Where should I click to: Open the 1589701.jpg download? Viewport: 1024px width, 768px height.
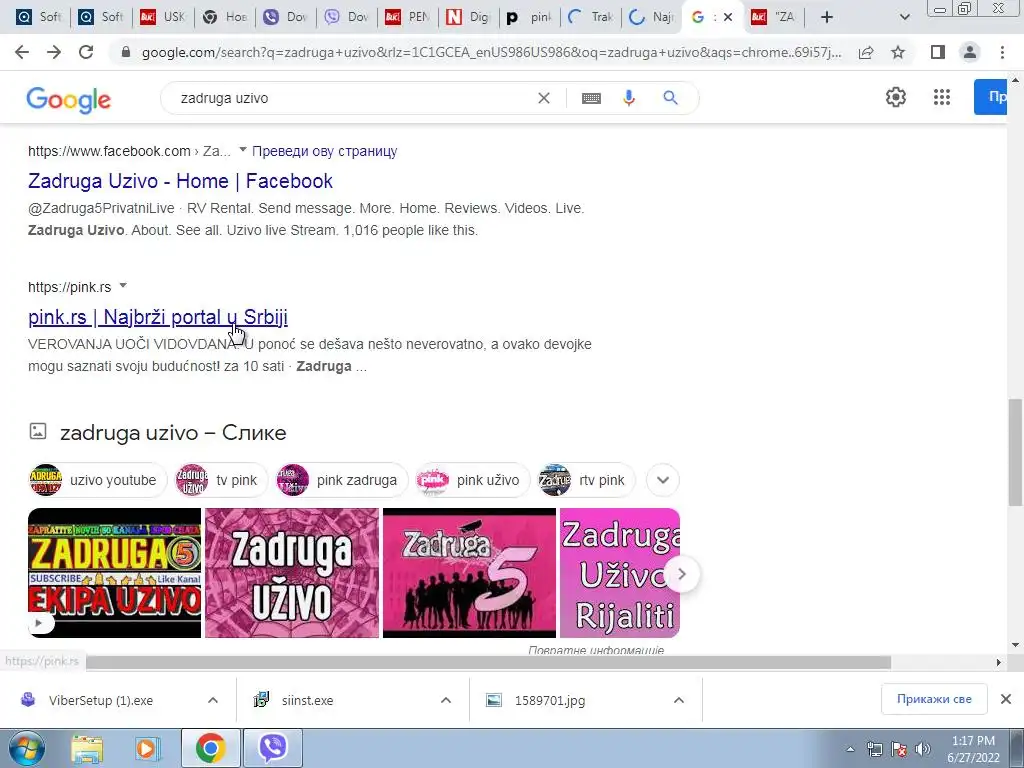tap(550, 700)
